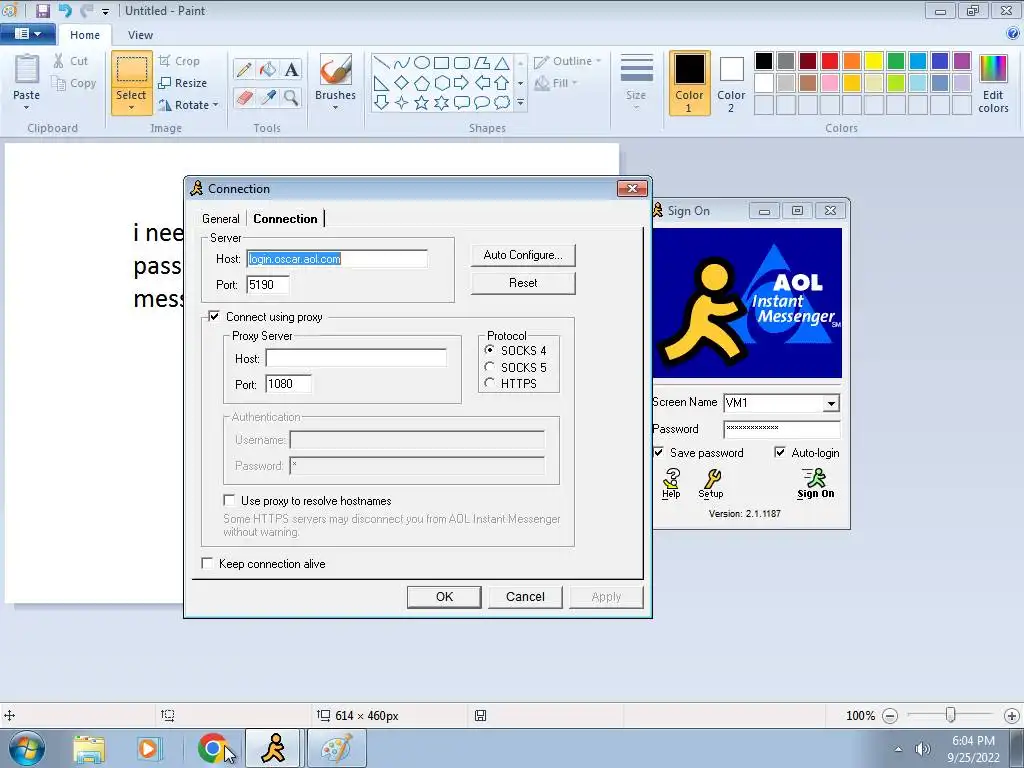Screen dimensions: 1024x768
Task: Click the Cut scissors button
Action: point(70,61)
